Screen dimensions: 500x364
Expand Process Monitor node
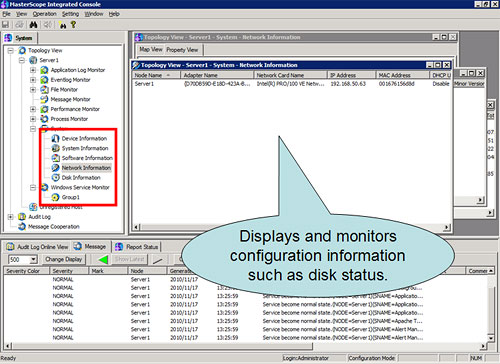(33, 119)
